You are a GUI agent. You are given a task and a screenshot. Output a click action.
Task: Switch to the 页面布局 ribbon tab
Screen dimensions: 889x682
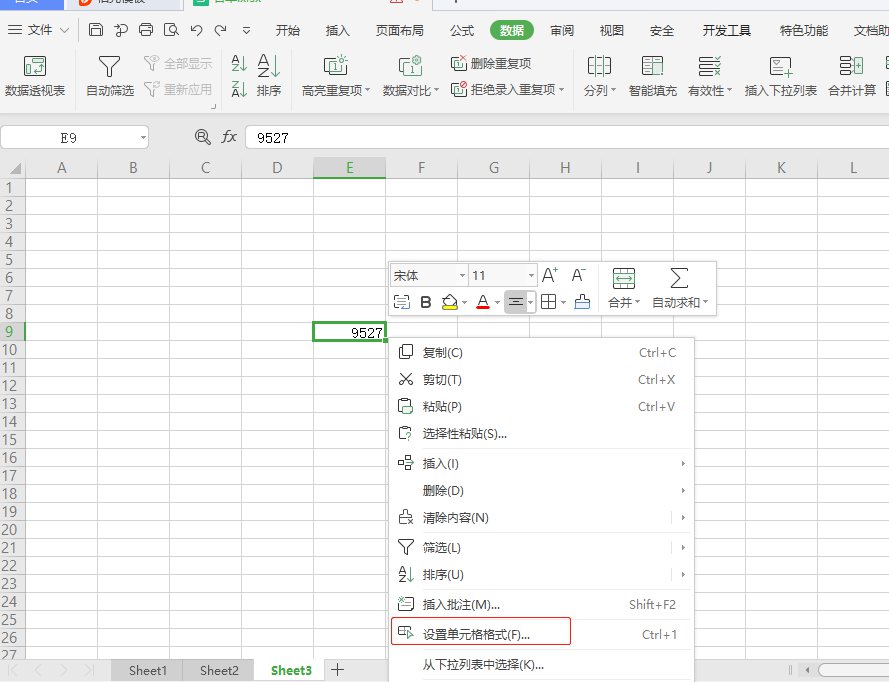tap(400, 31)
